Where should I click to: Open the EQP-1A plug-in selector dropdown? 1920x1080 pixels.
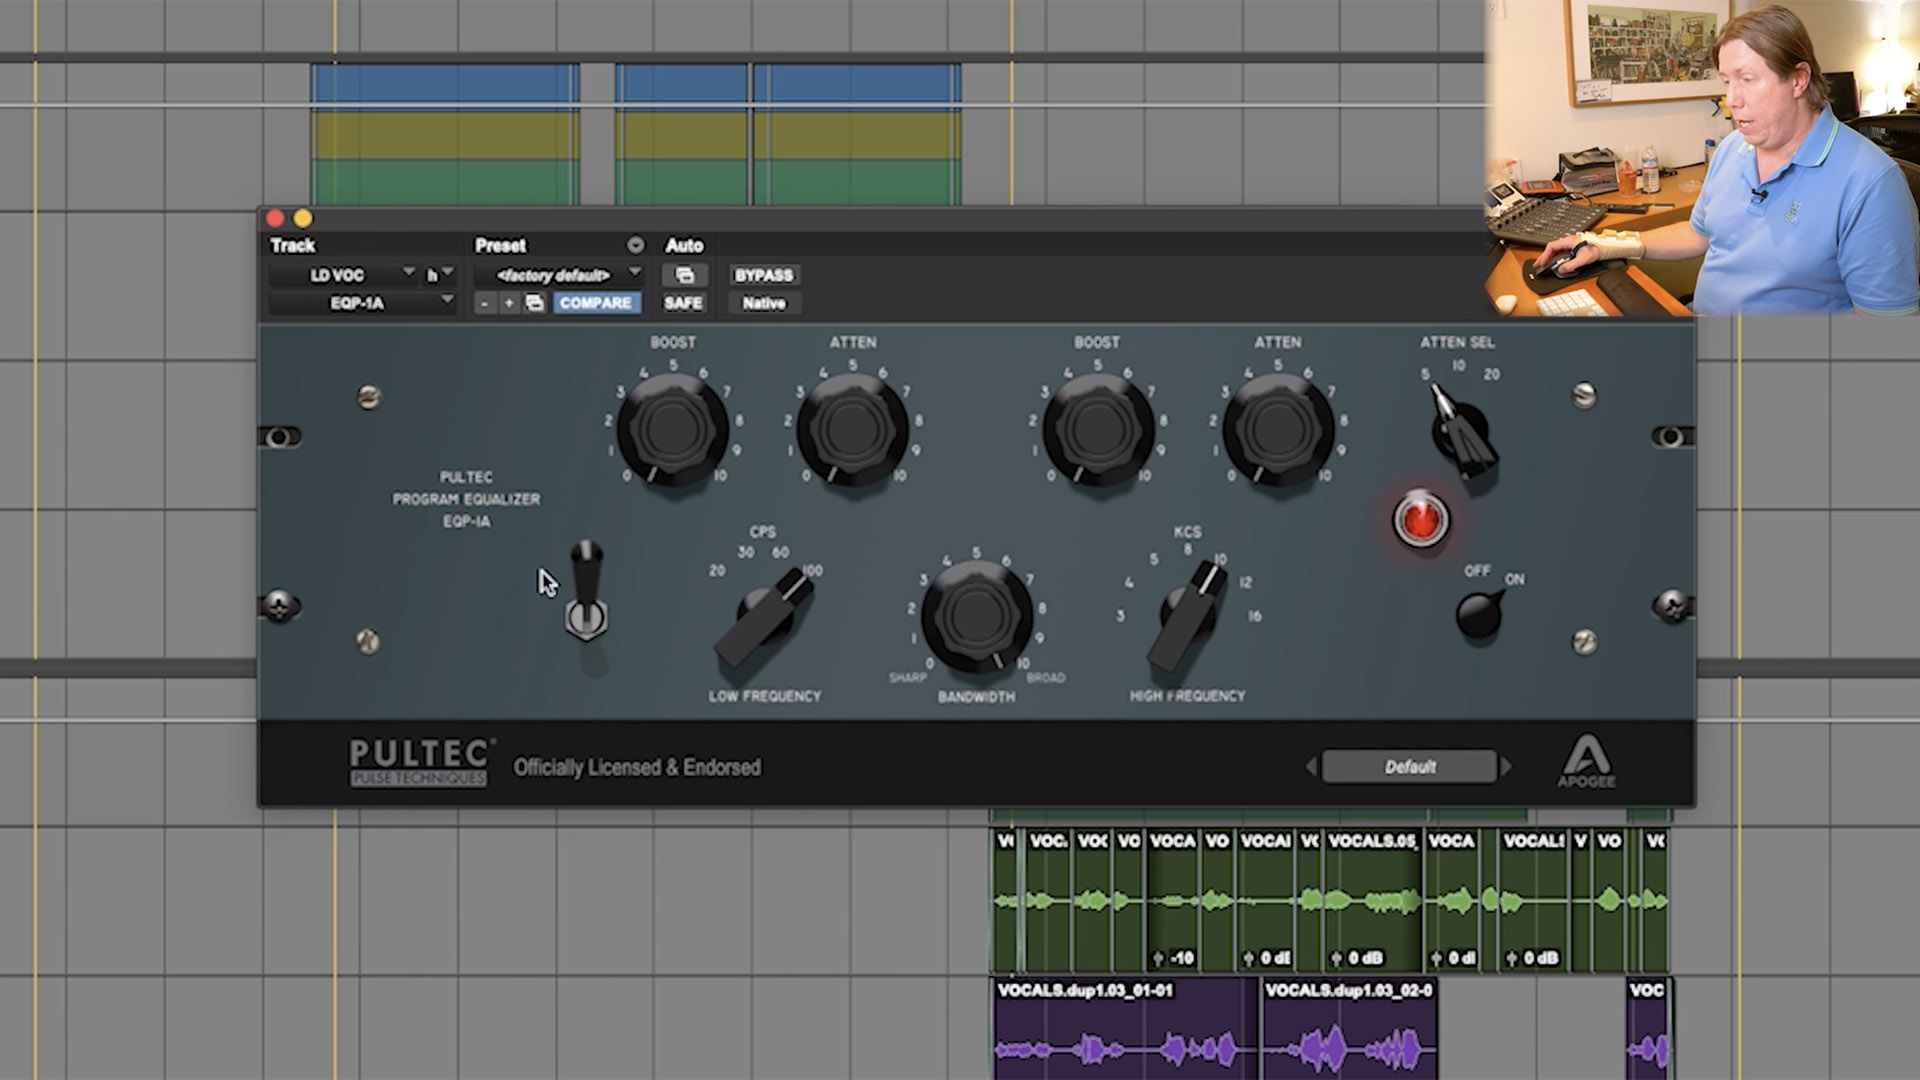point(363,303)
